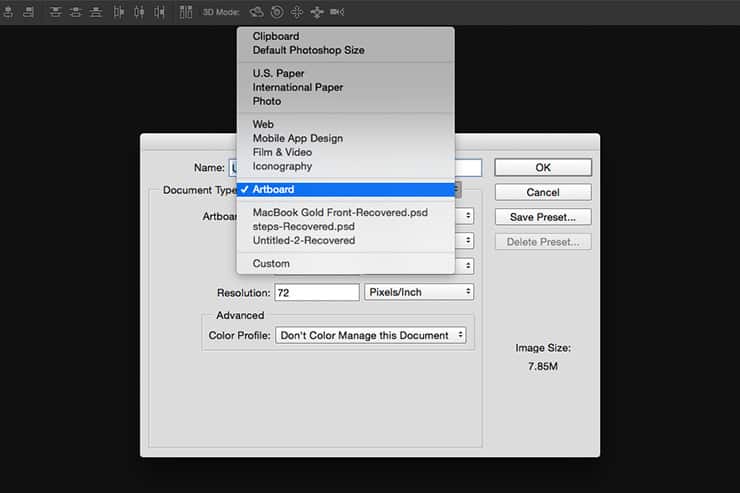Choose steps-Recovered.psd from the list

[345, 226]
